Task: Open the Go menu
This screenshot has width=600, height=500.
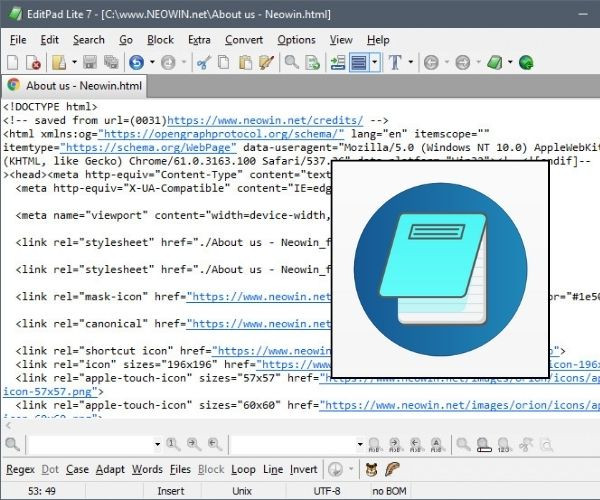Action: click(x=126, y=40)
